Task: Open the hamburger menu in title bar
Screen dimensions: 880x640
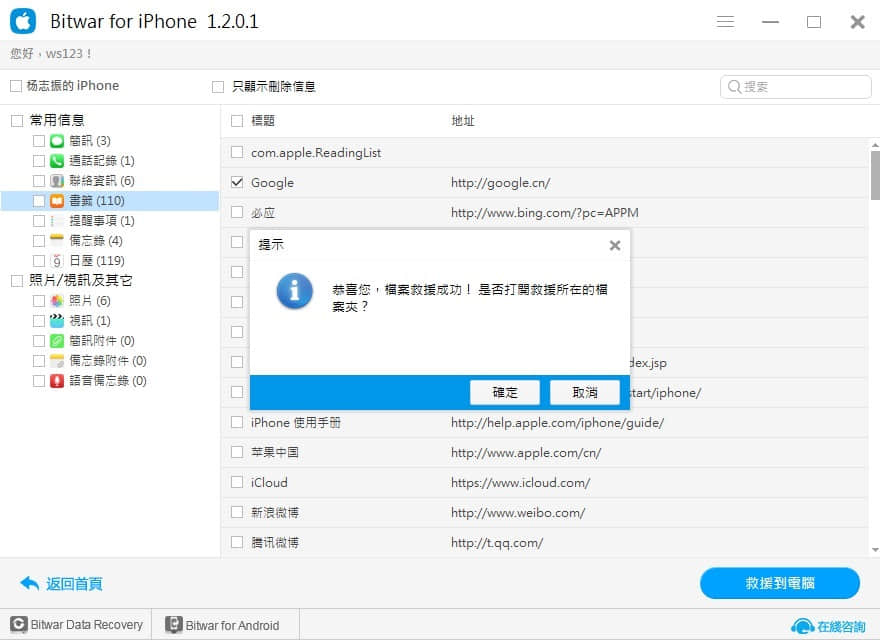Action: [725, 22]
